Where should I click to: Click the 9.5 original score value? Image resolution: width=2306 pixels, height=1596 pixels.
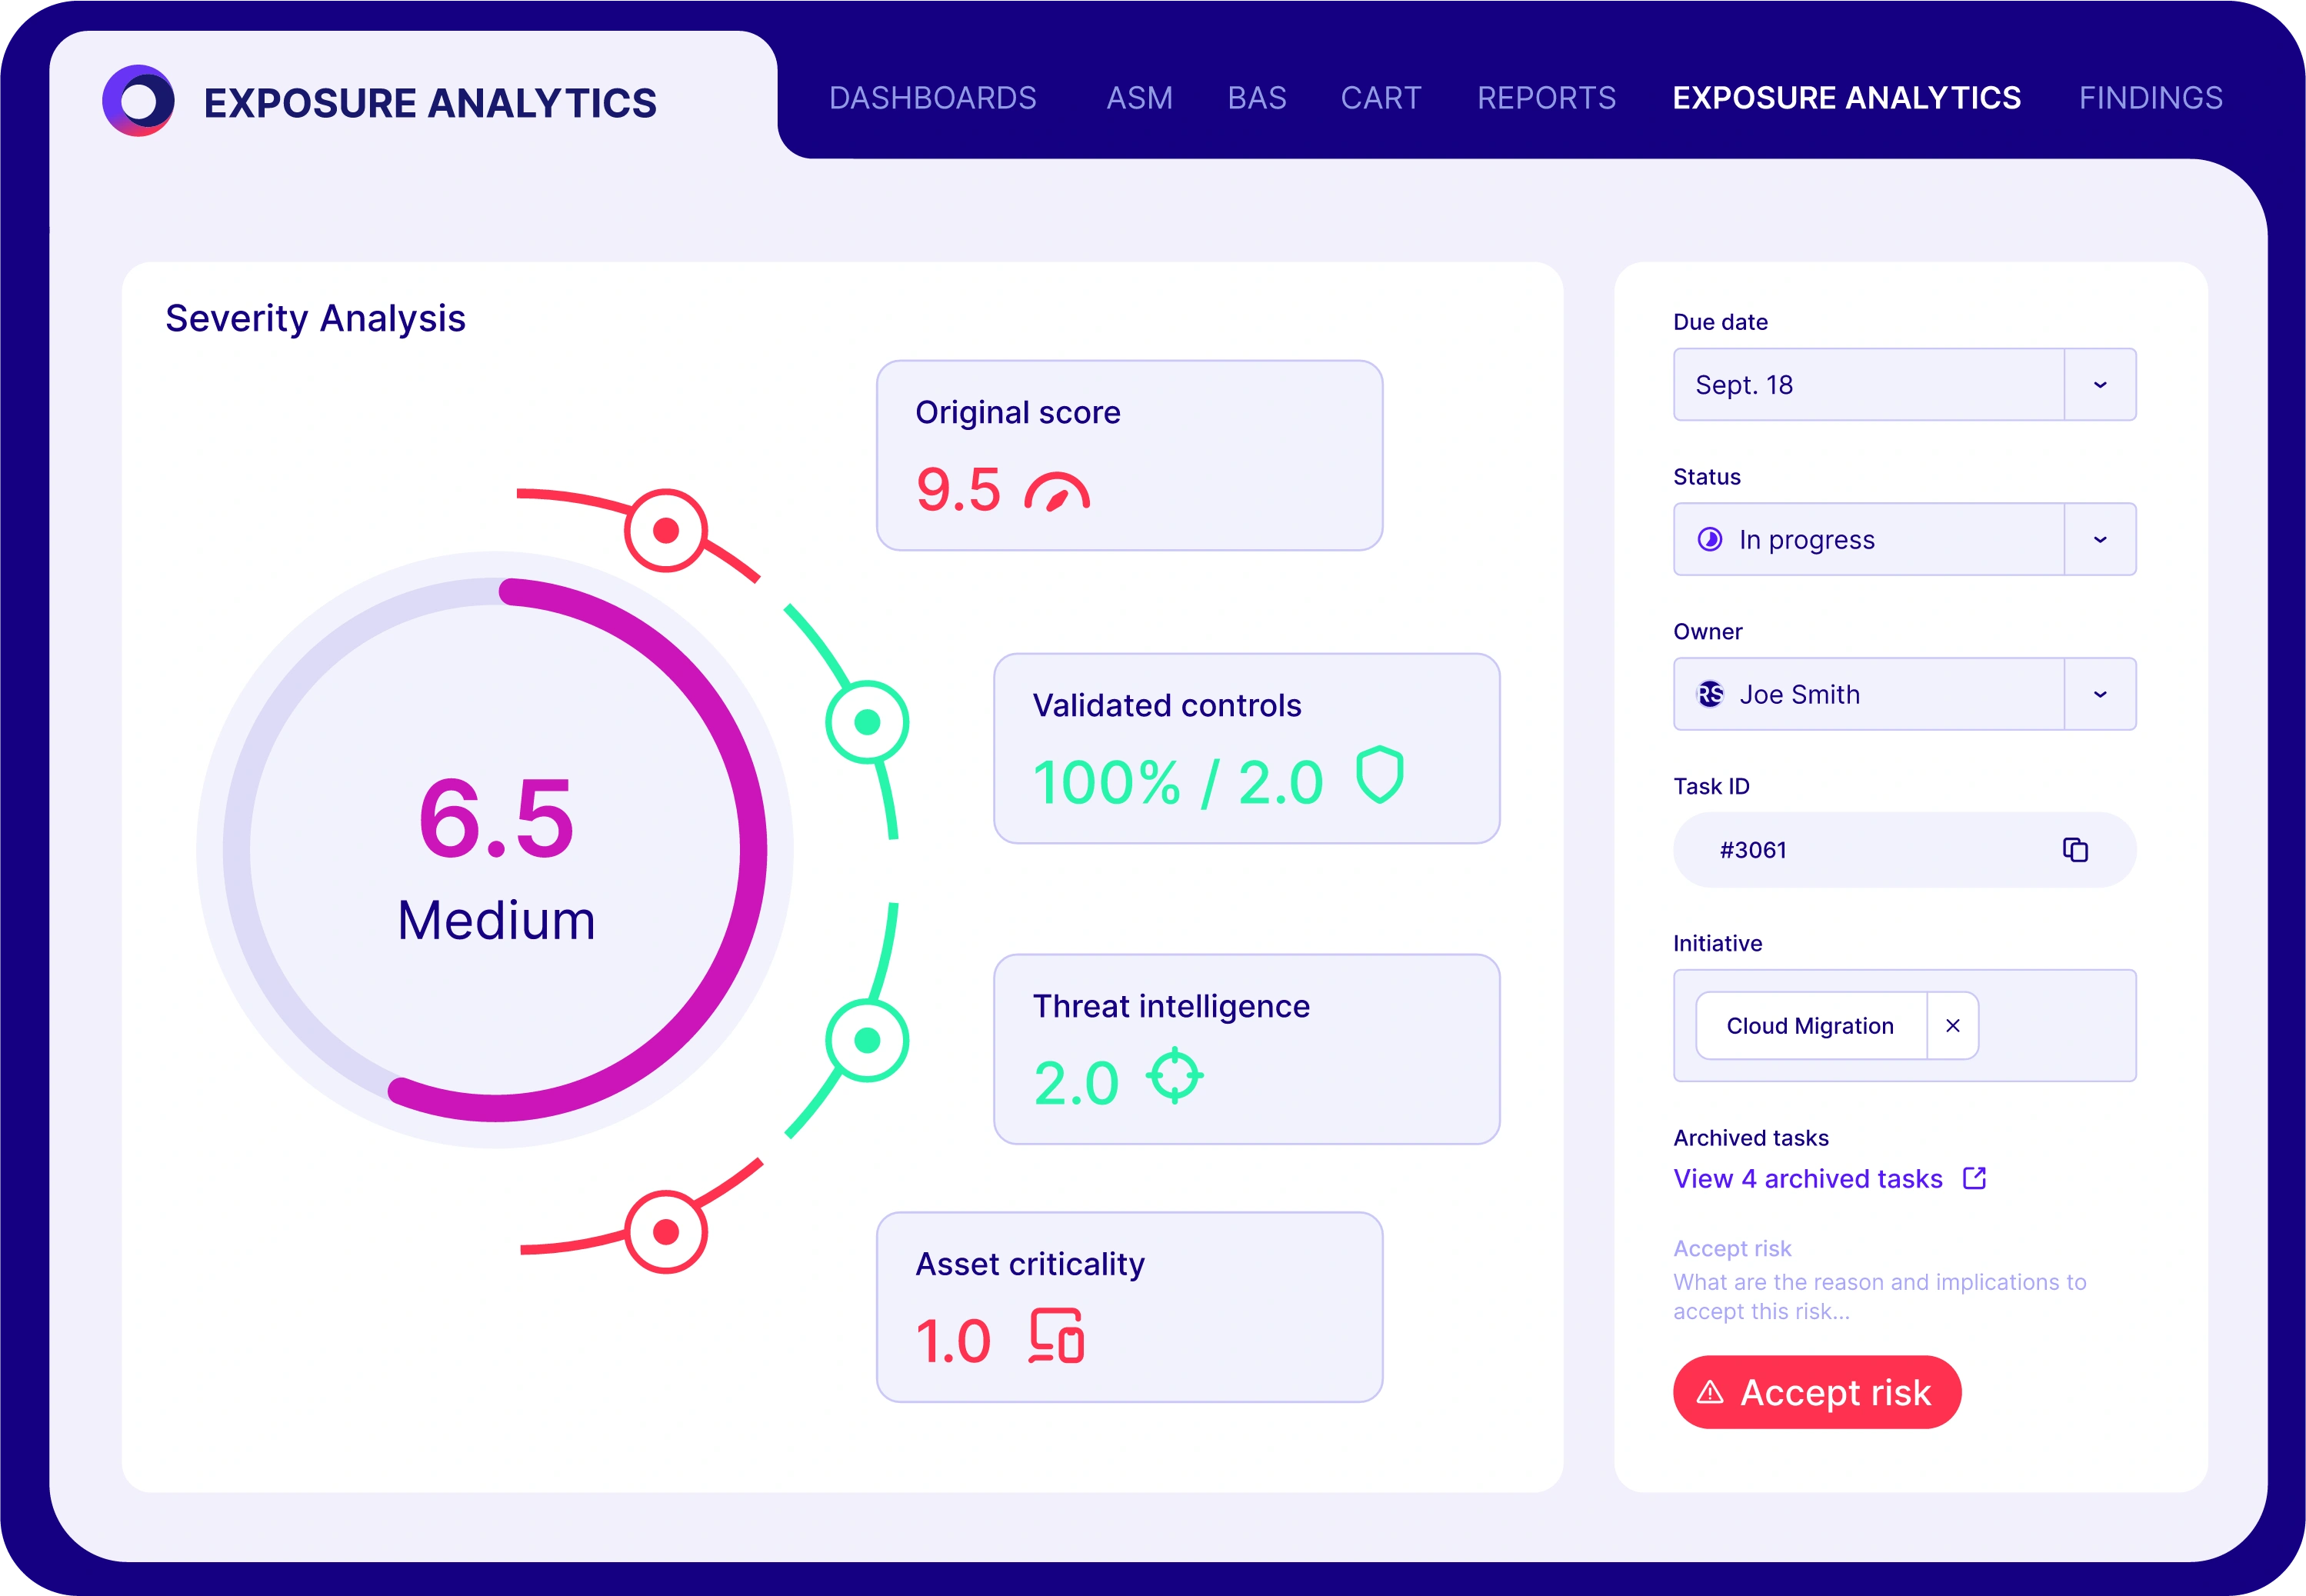958,490
